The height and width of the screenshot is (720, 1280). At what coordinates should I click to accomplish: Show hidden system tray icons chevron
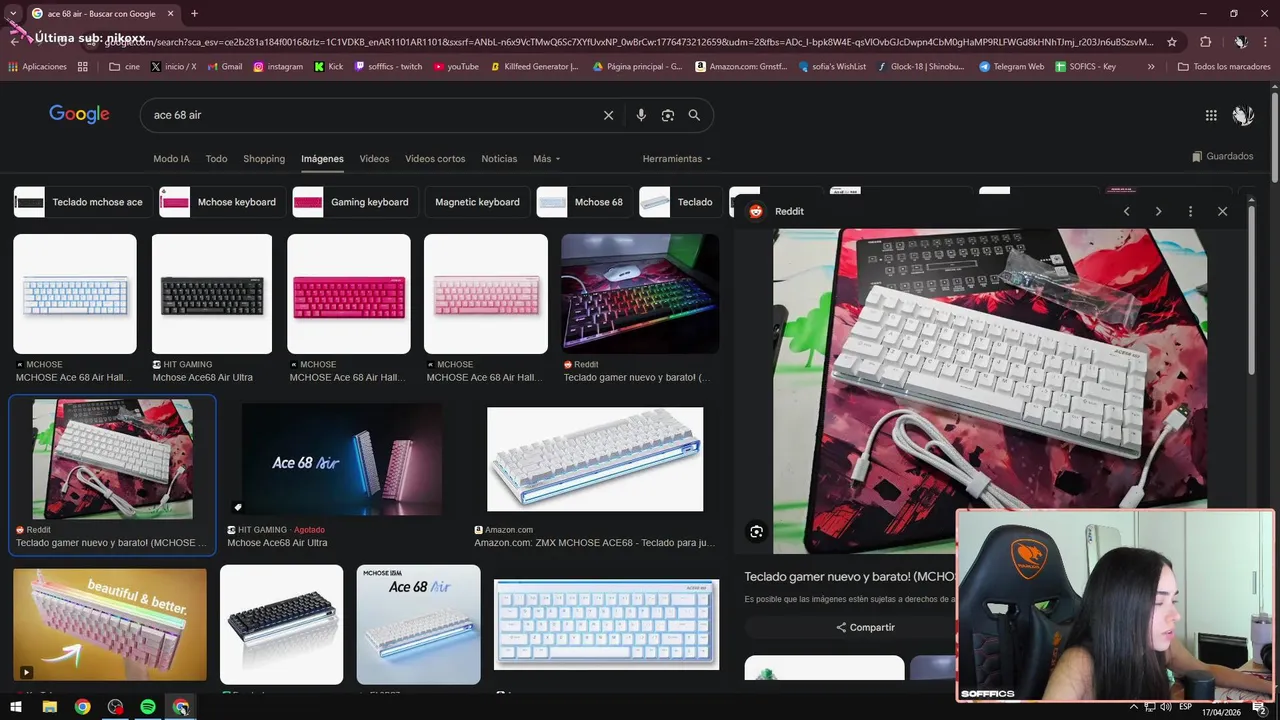(1135, 707)
